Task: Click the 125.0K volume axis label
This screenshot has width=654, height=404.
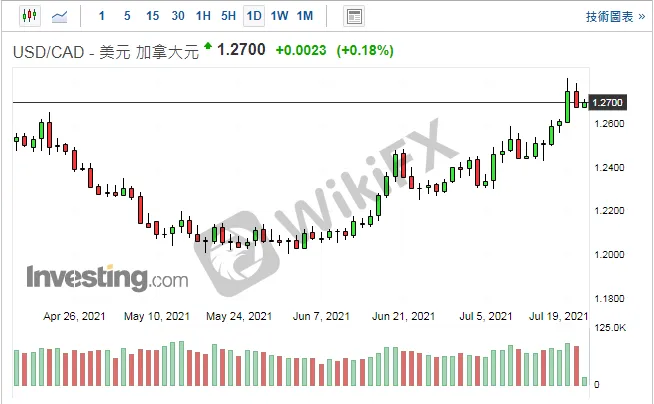Action: click(x=610, y=328)
